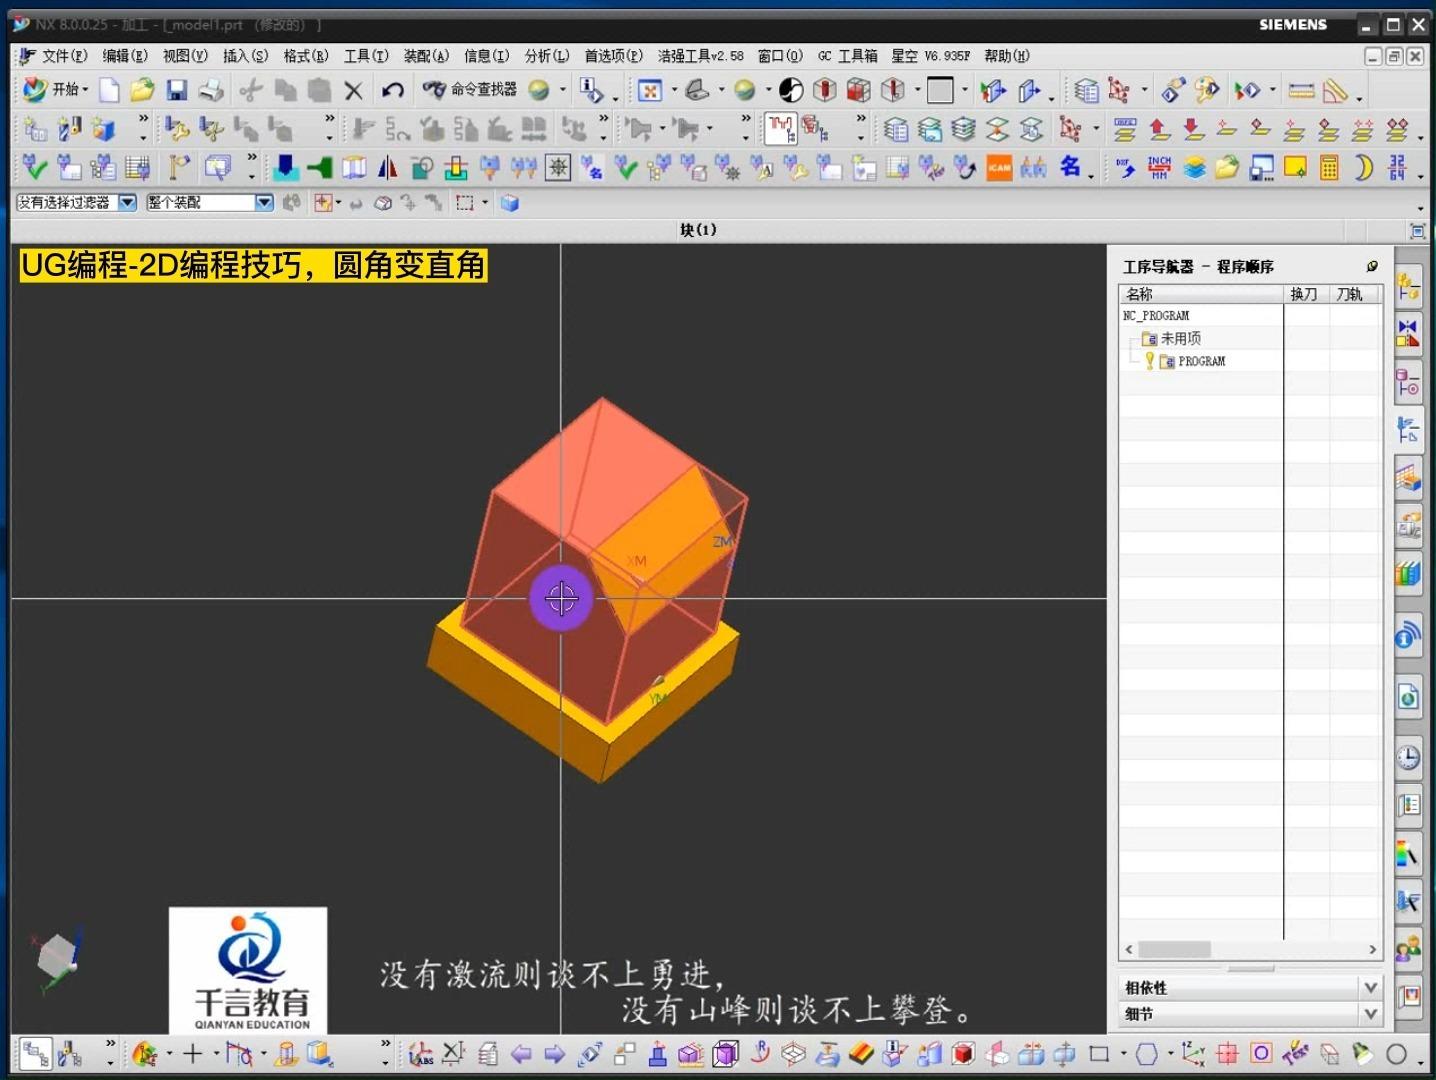Open the 插入(S) menu
1436x1080 pixels.
tap(245, 56)
